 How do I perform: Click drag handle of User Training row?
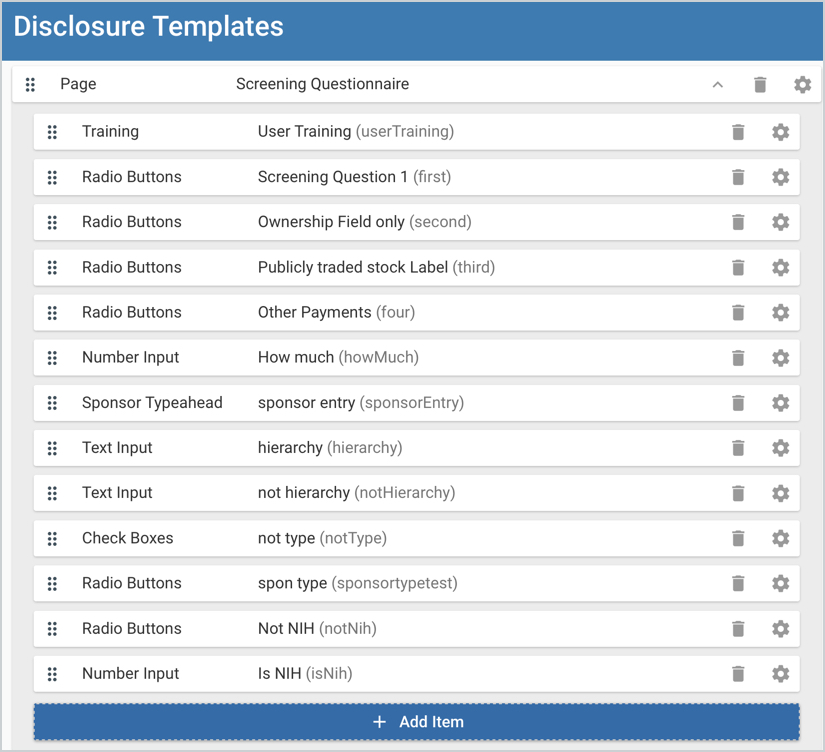[52, 132]
